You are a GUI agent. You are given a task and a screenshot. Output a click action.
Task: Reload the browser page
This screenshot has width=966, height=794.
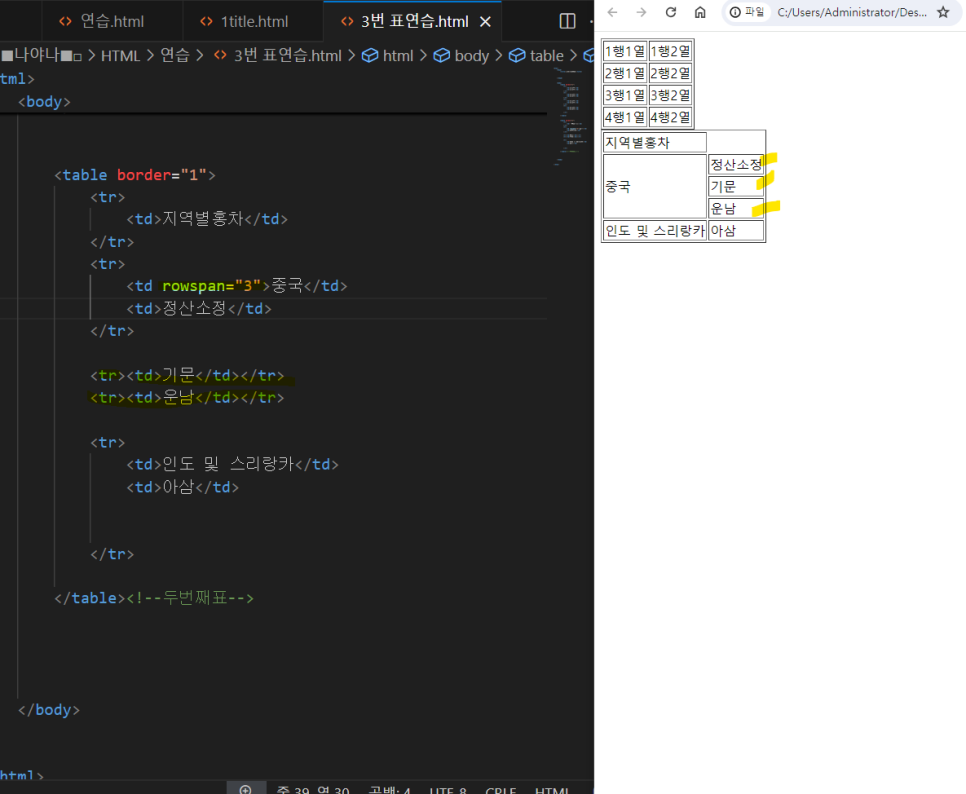click(671, 12)
